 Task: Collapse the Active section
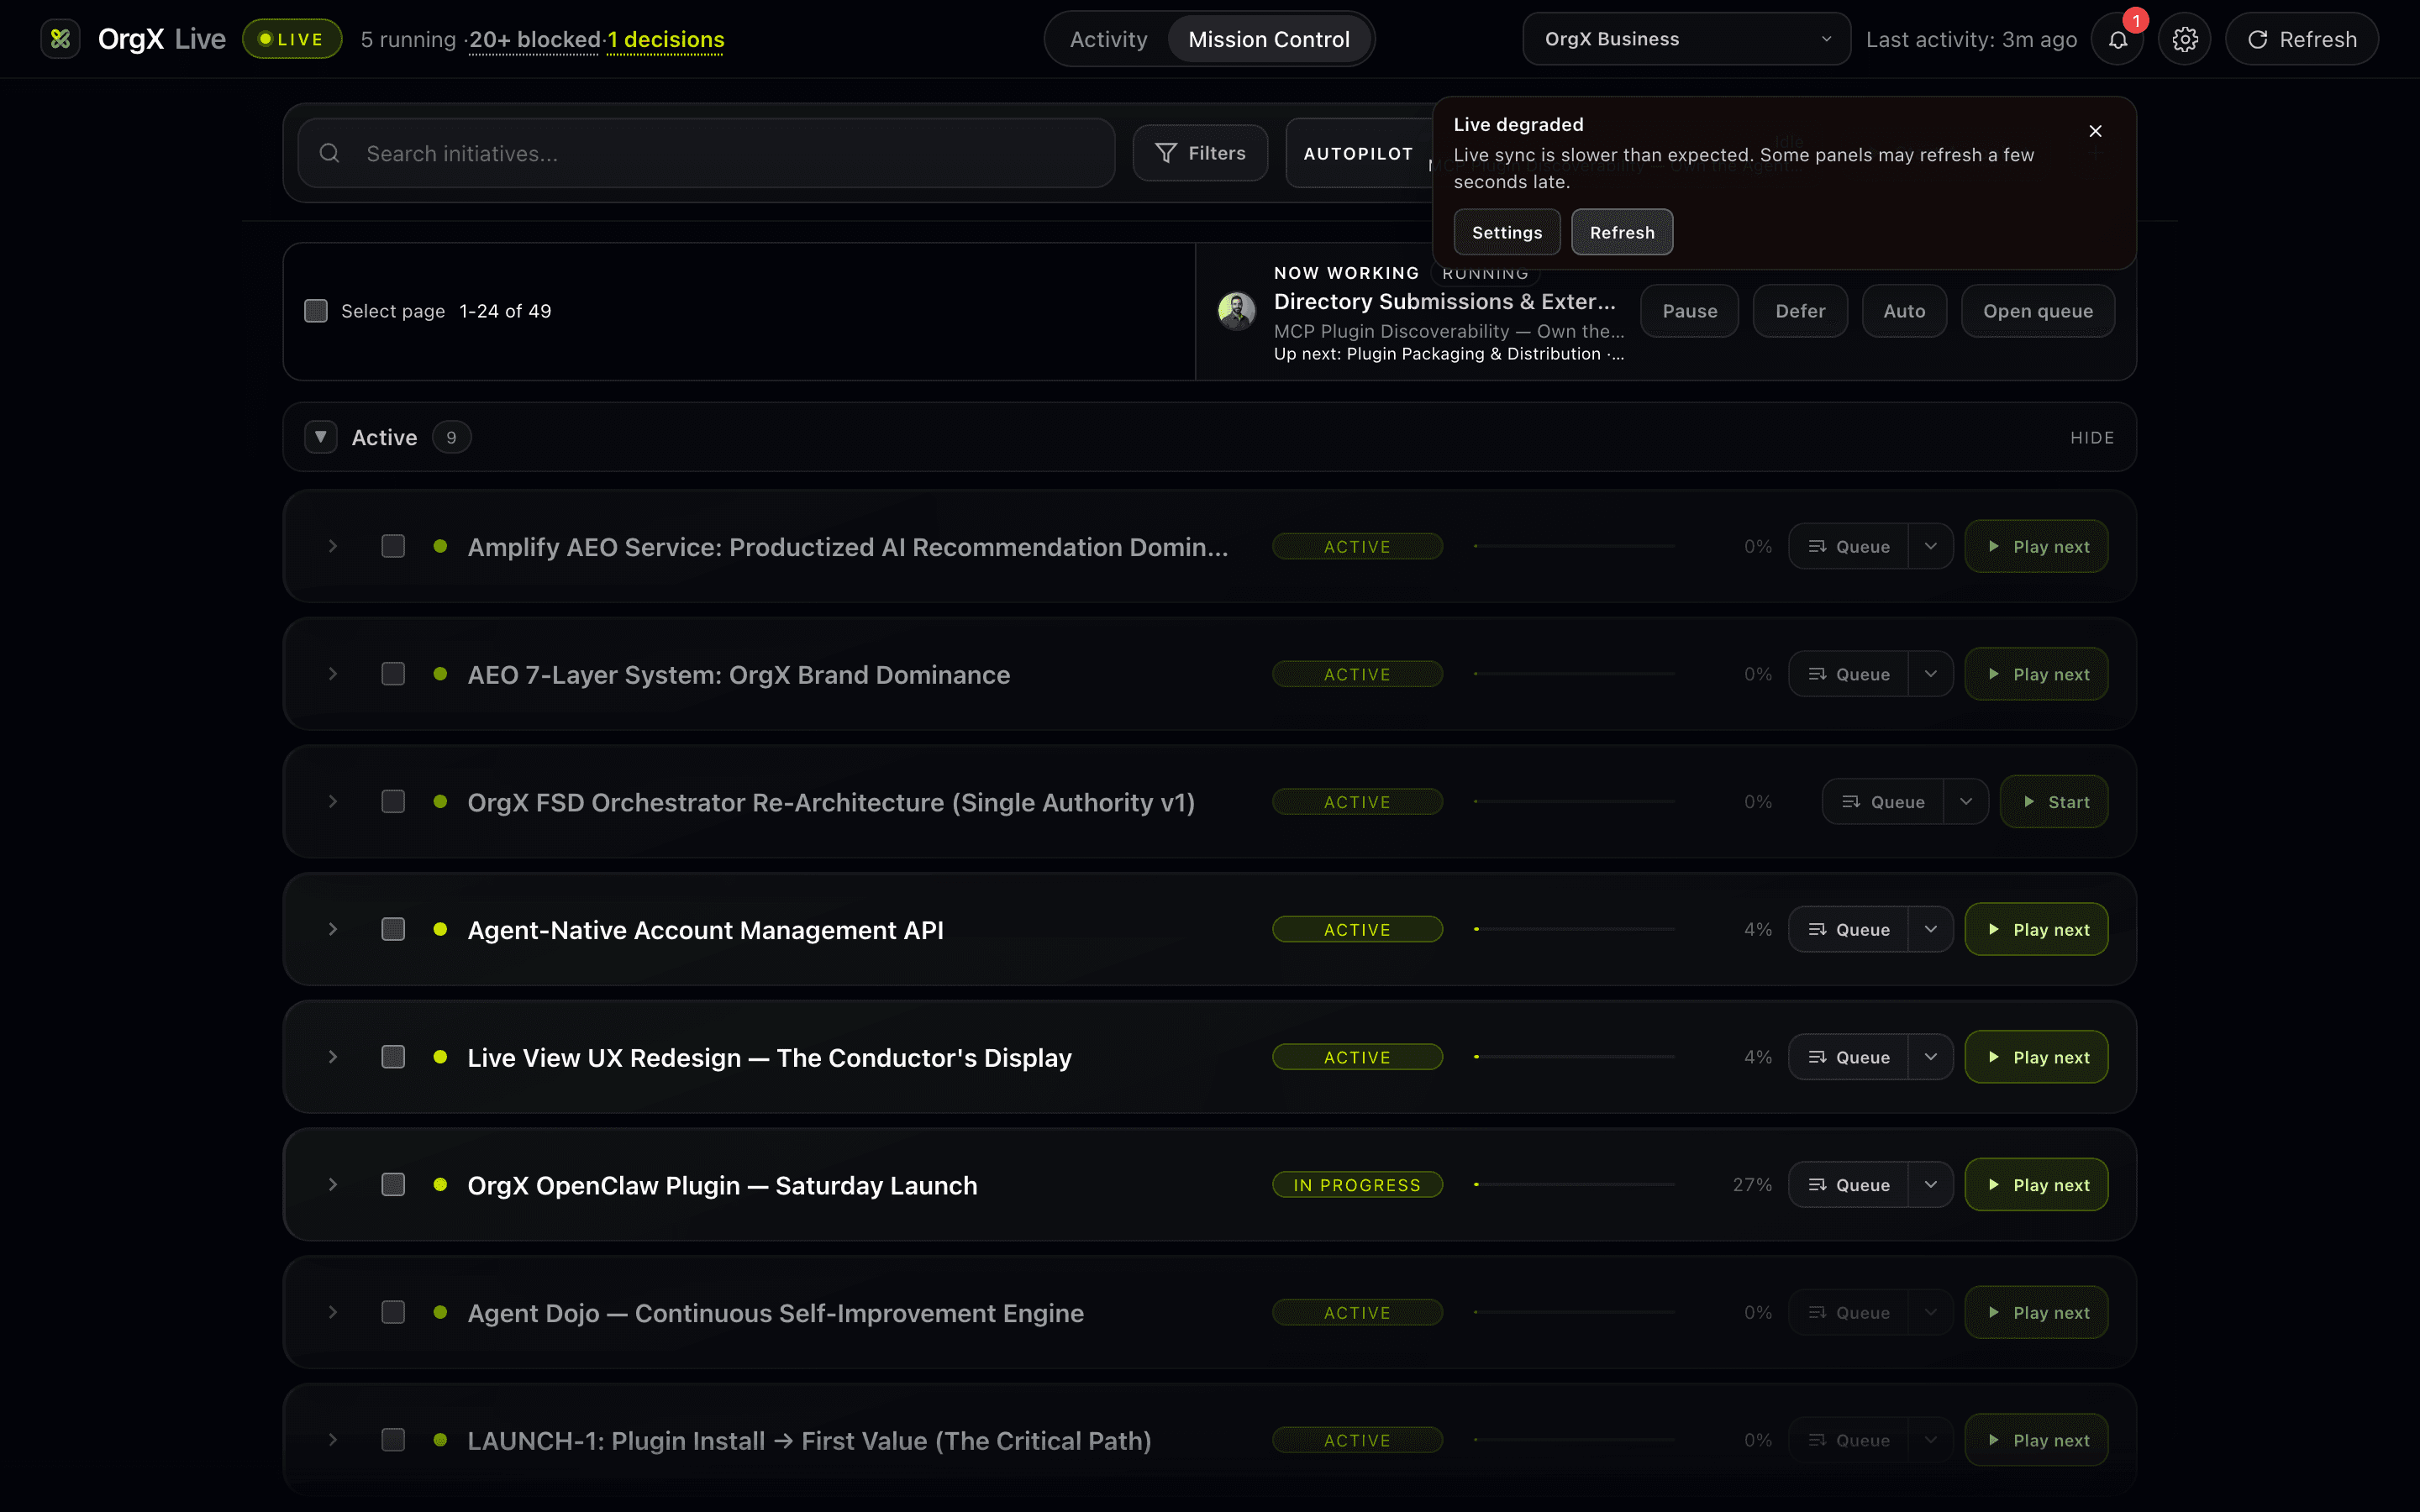(320, 437)
